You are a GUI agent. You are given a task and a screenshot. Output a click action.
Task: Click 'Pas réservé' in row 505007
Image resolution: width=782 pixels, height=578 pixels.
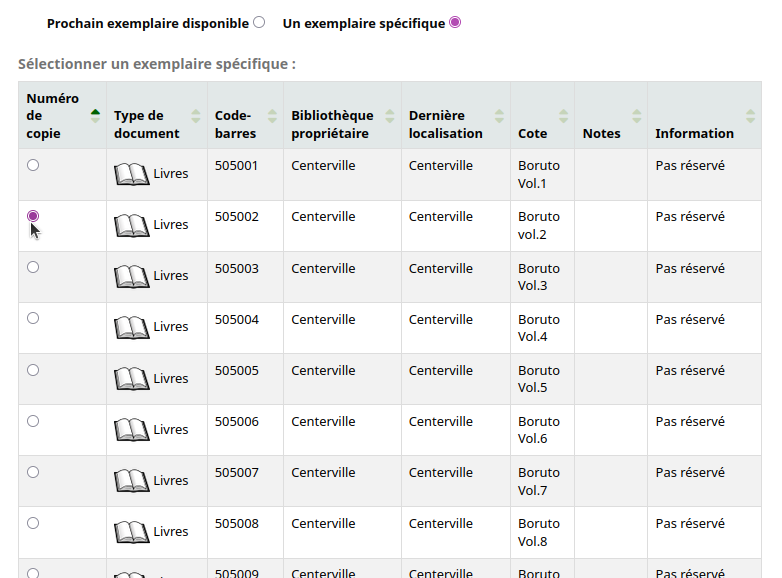click(690, 472)
